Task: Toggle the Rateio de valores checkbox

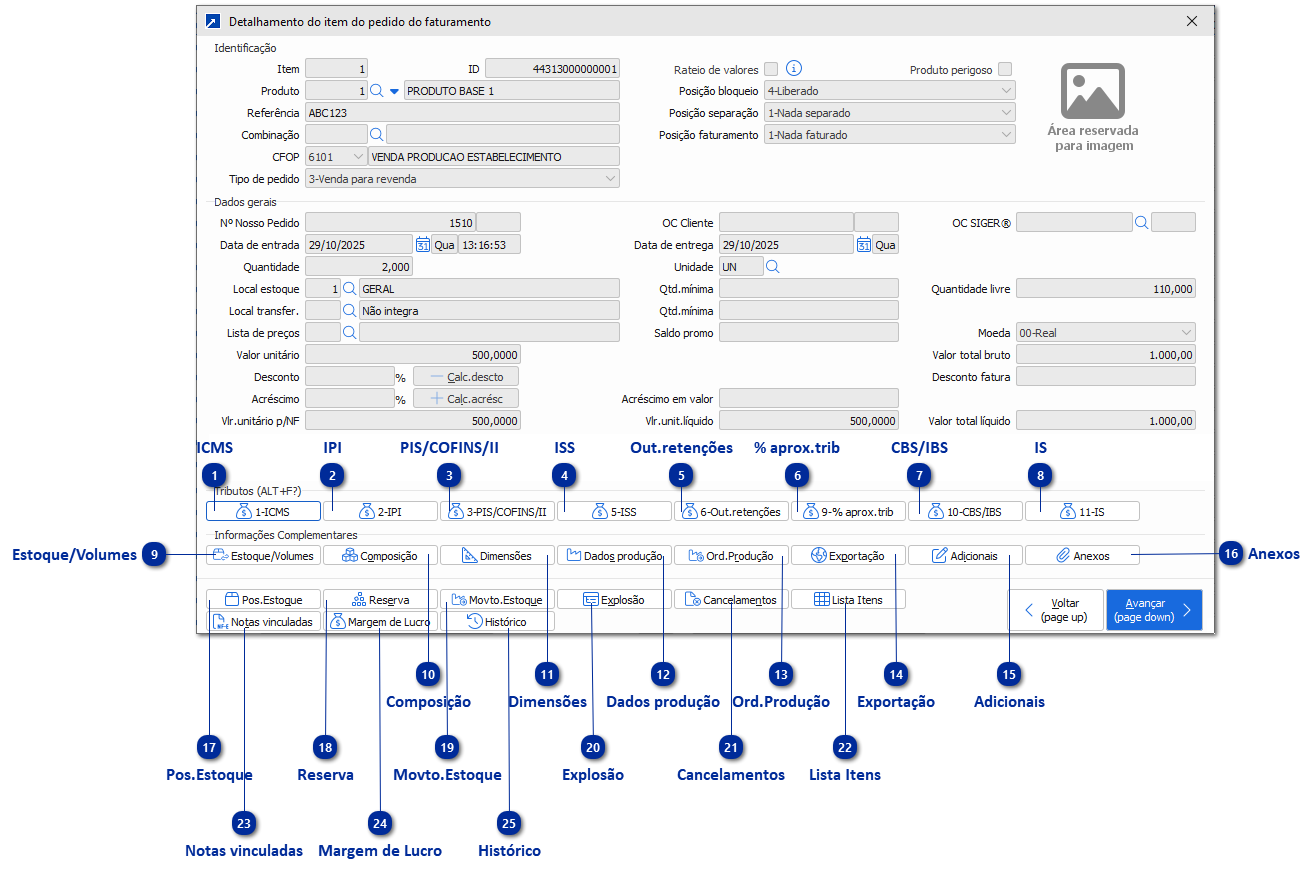Action: (771, 69)
